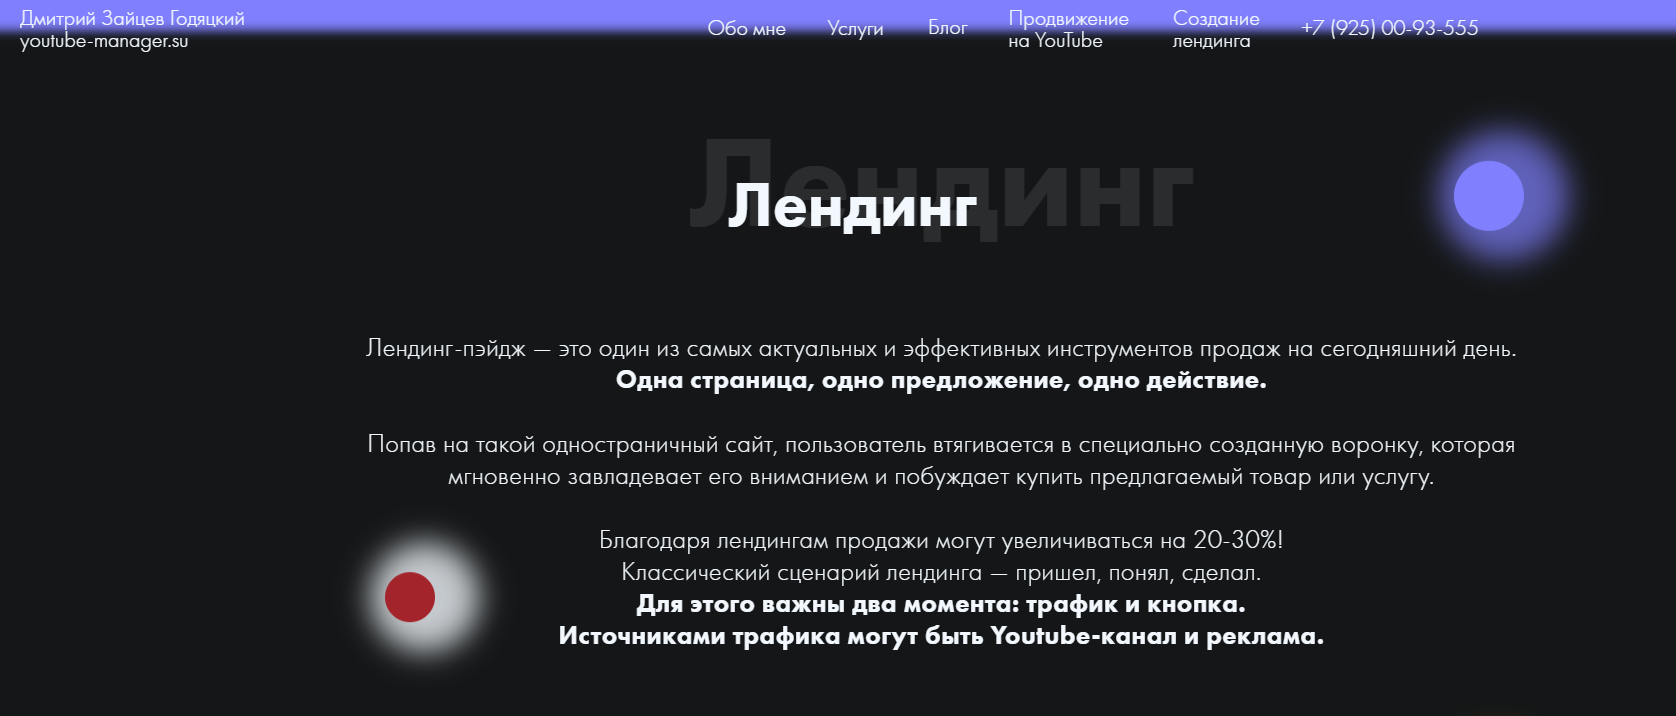Click the line starting Попав на такой
This screenshot has height=716, width=1676.
[x=940, y=445]
